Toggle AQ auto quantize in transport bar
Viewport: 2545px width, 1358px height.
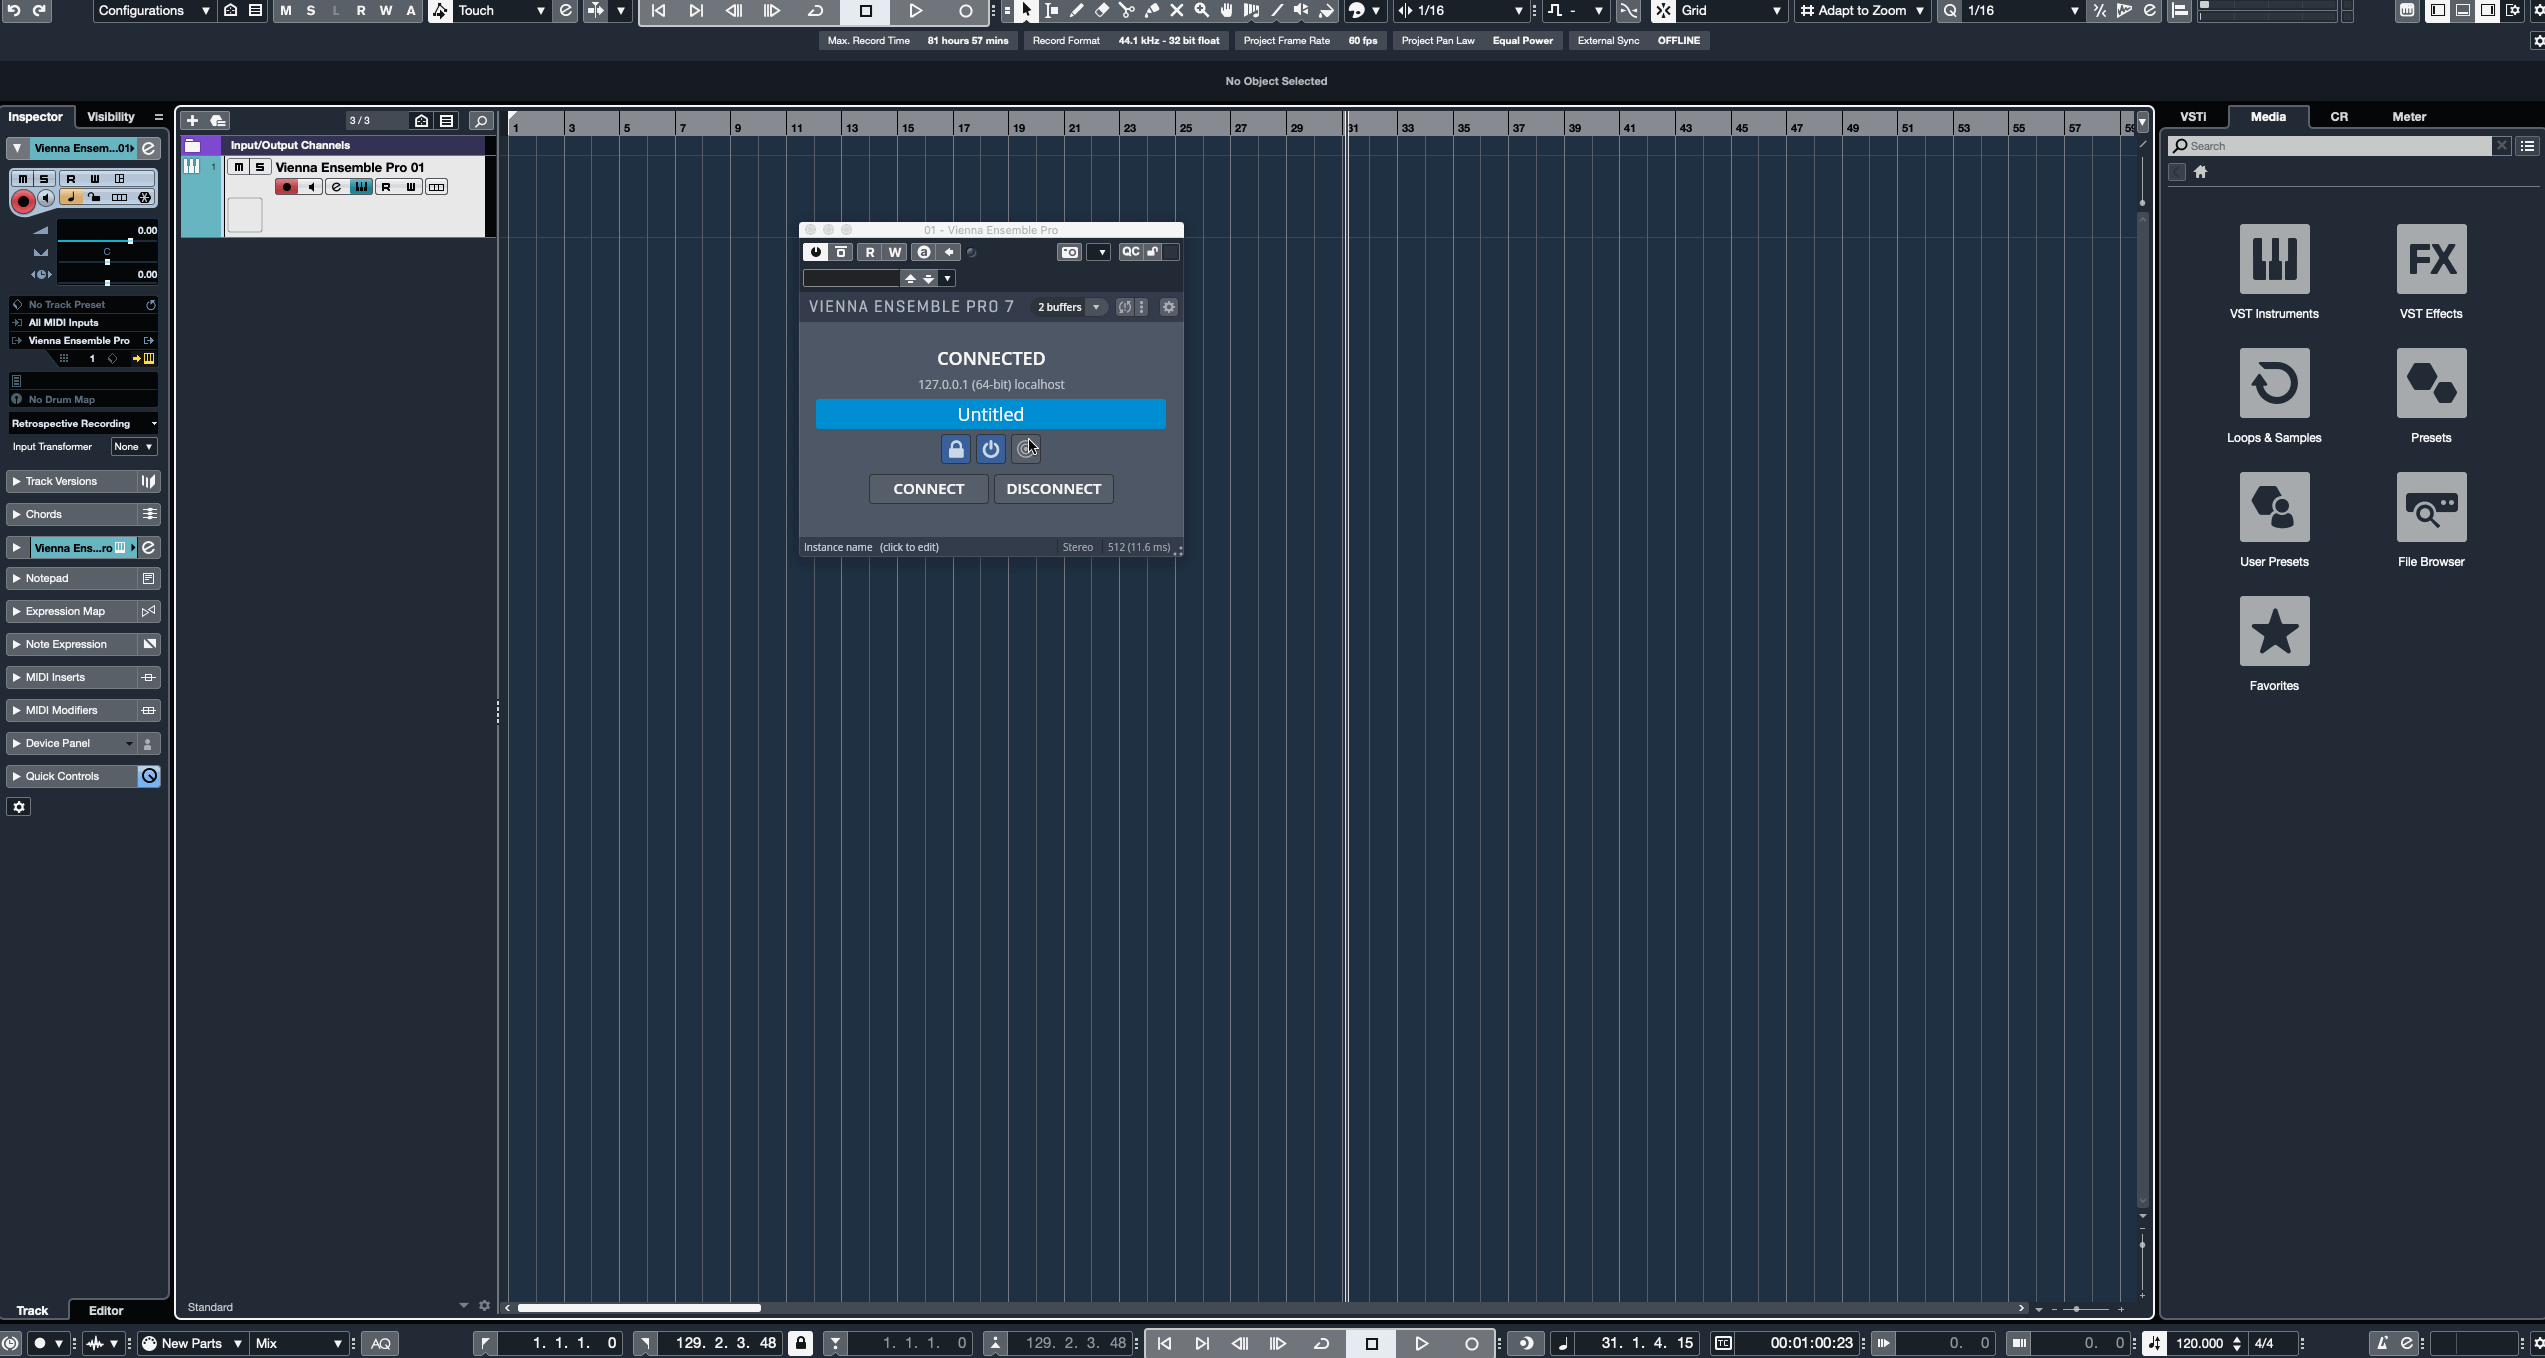[x=381, y=1343]
